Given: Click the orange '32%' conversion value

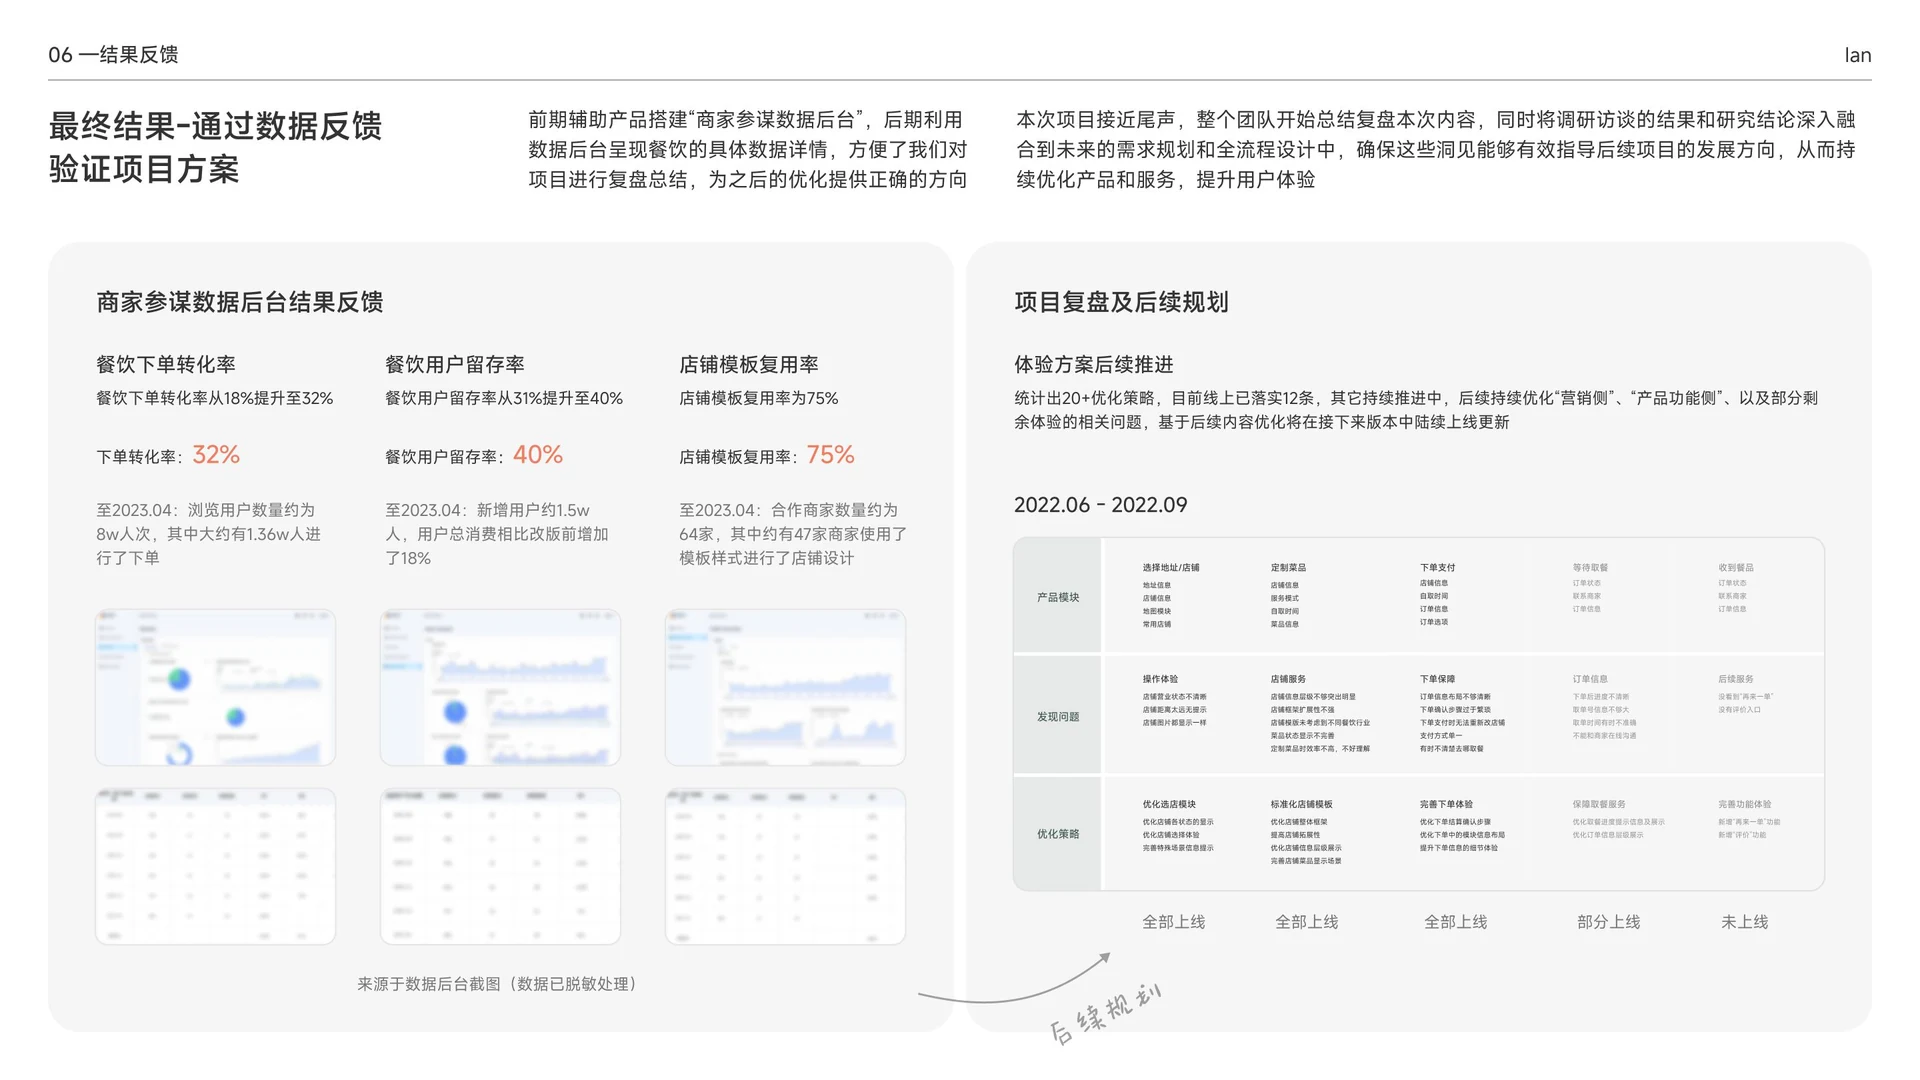Looking at the screenshot, I should (x=216, y=455).
